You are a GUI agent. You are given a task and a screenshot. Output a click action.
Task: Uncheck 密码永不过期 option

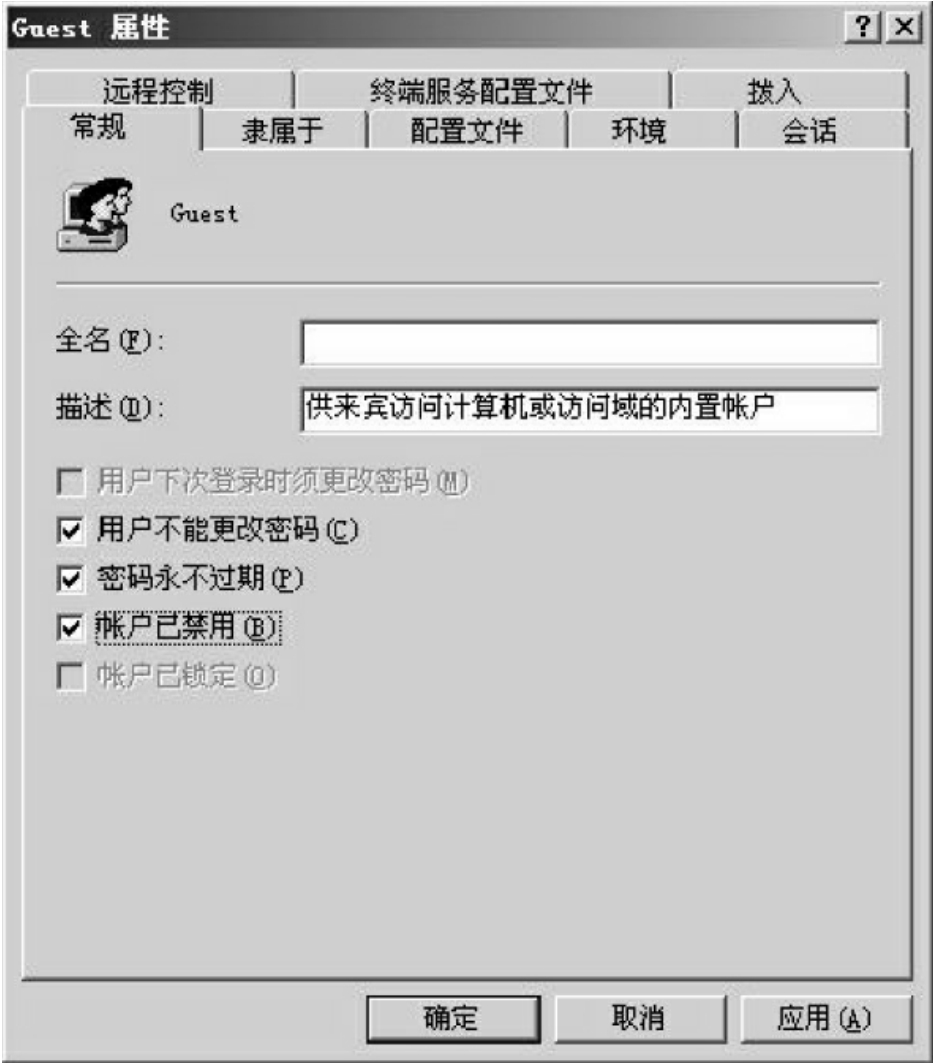[x=71, y=579]
